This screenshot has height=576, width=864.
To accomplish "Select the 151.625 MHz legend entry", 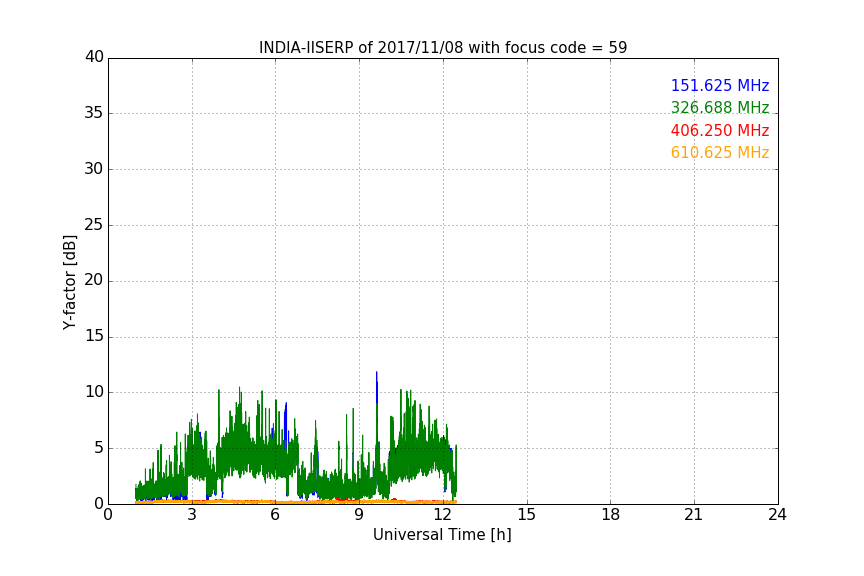I will [720, 85].
